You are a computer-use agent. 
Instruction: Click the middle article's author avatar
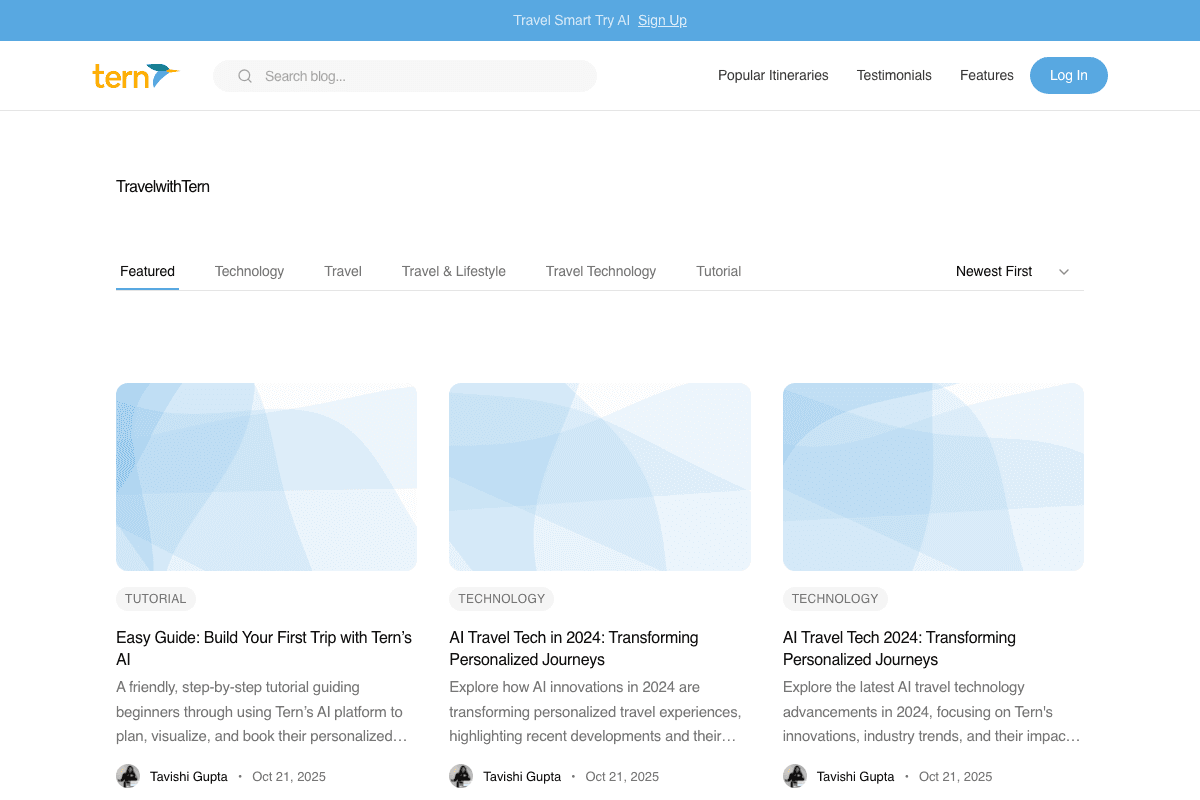[x=462, y=776]
